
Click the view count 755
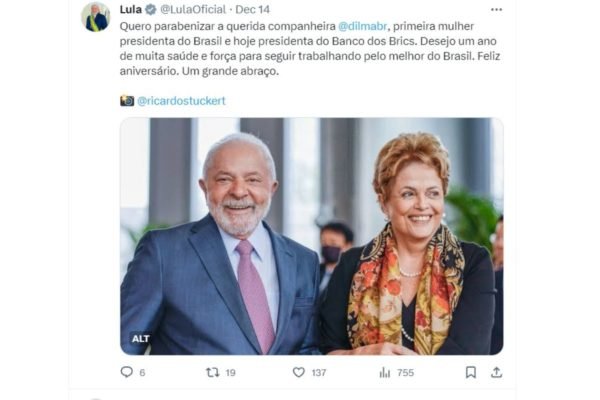(406, 372)
